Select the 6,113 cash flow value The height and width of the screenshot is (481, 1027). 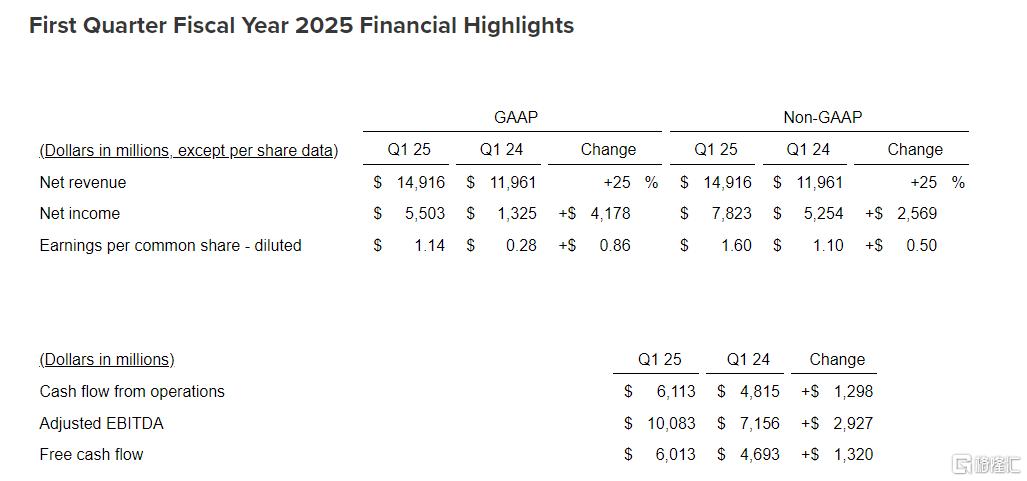click(x=674, y=391)
